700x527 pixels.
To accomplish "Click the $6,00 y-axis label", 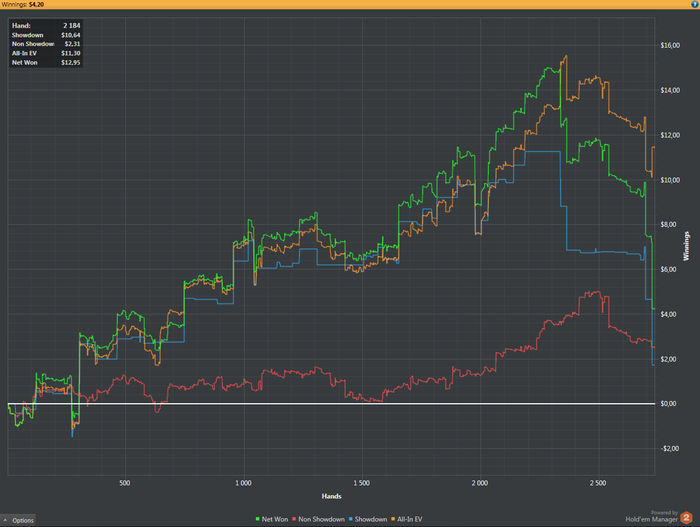I will coord(670,269).
